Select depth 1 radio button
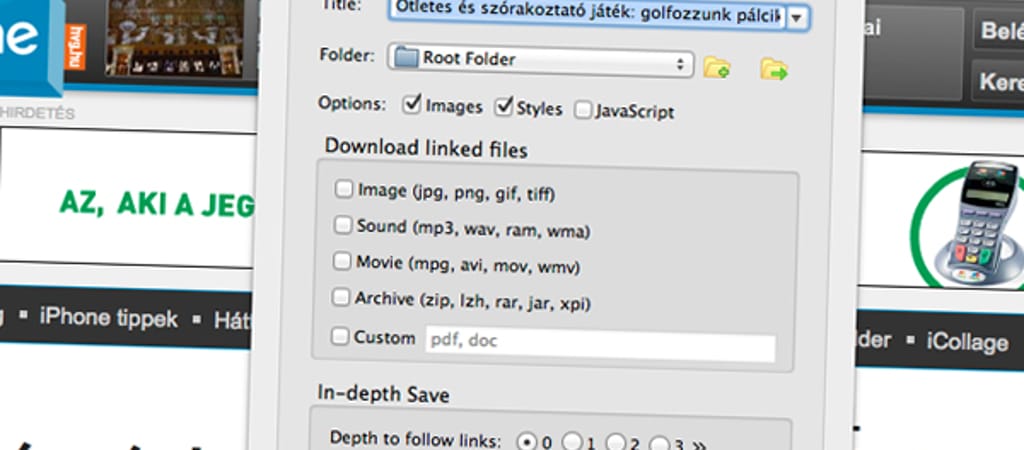 point(573,441)
